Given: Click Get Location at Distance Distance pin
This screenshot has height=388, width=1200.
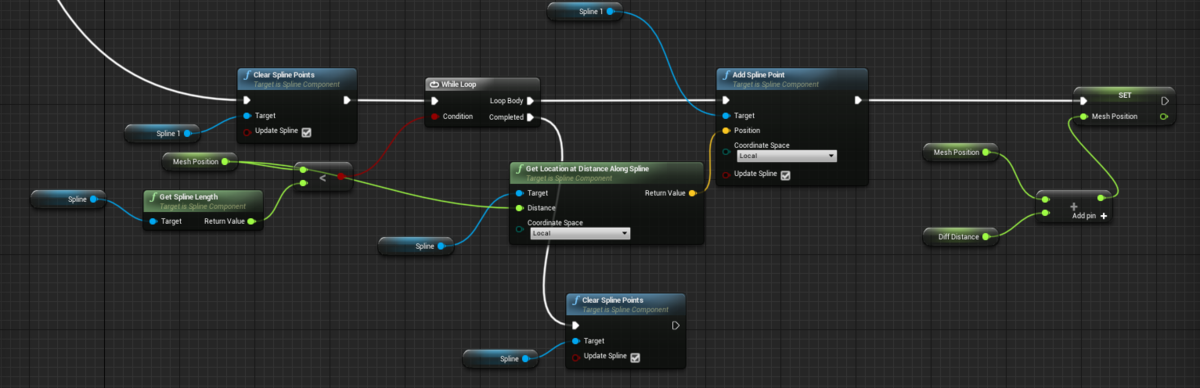Looking at the screenshot, I should [x=519, y=208].
